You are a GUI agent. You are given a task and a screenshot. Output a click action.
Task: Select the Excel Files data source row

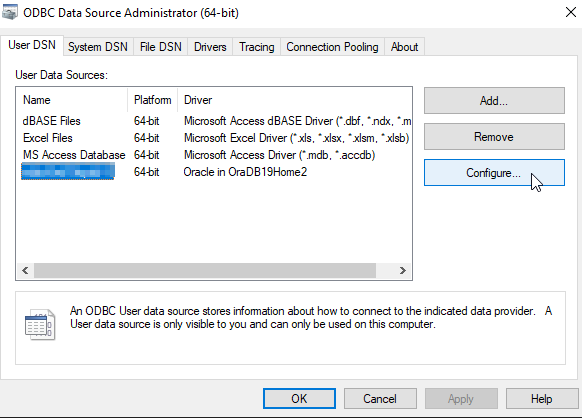click(216, 138)
